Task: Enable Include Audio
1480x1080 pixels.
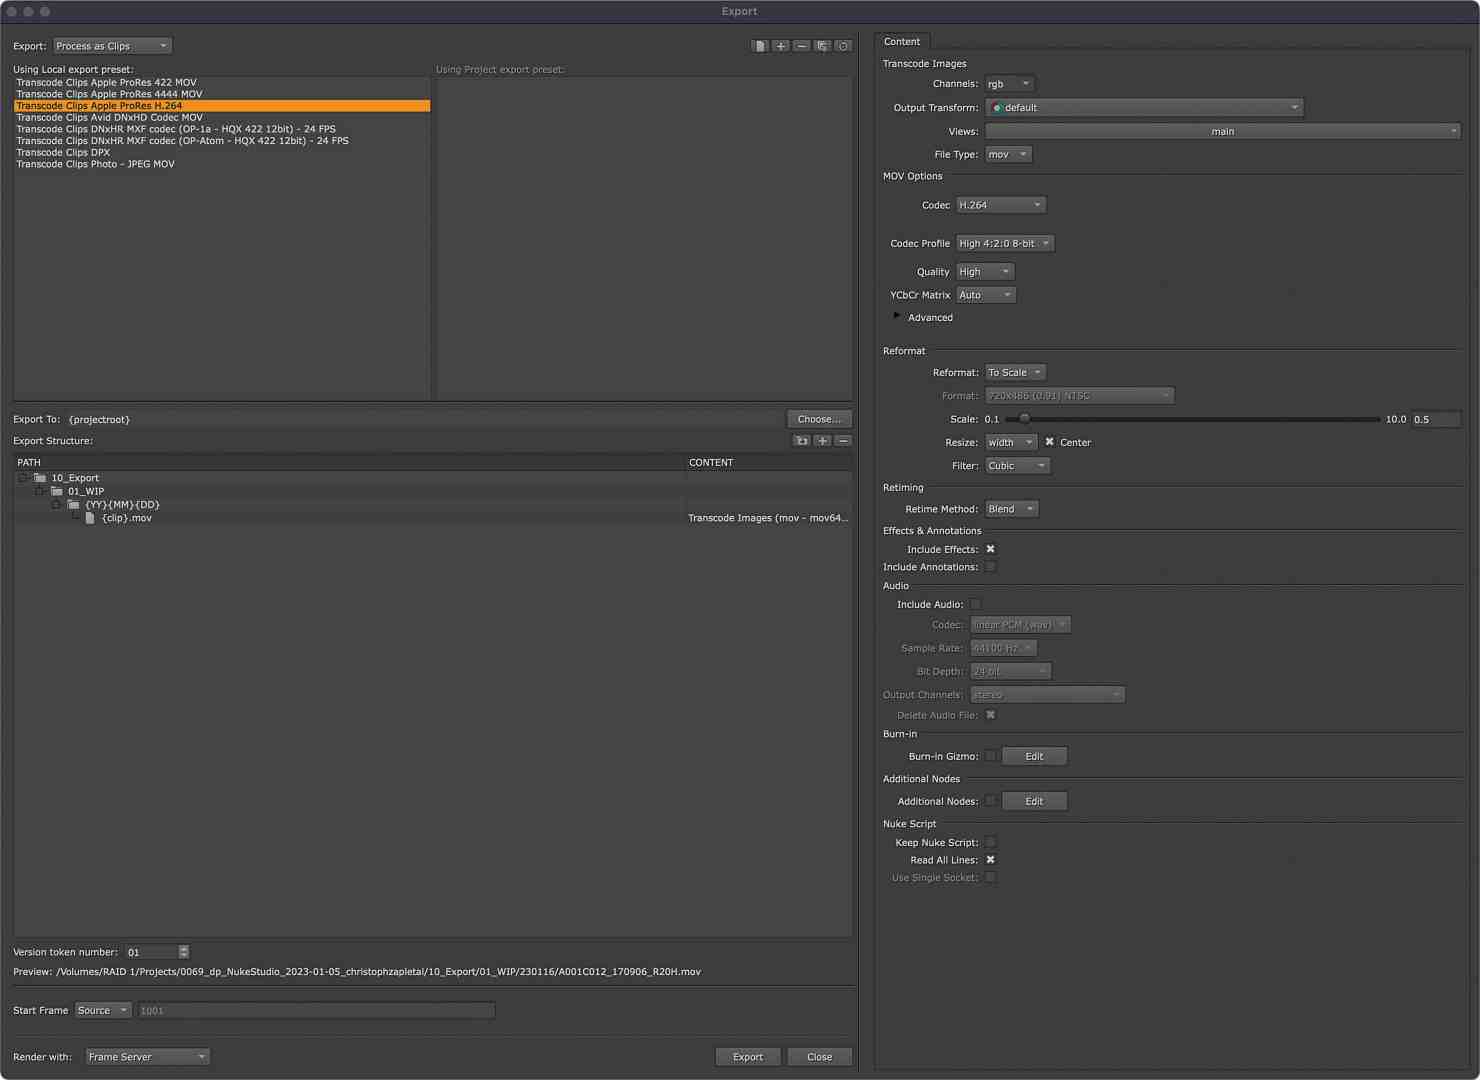Action: click(975, 604)
